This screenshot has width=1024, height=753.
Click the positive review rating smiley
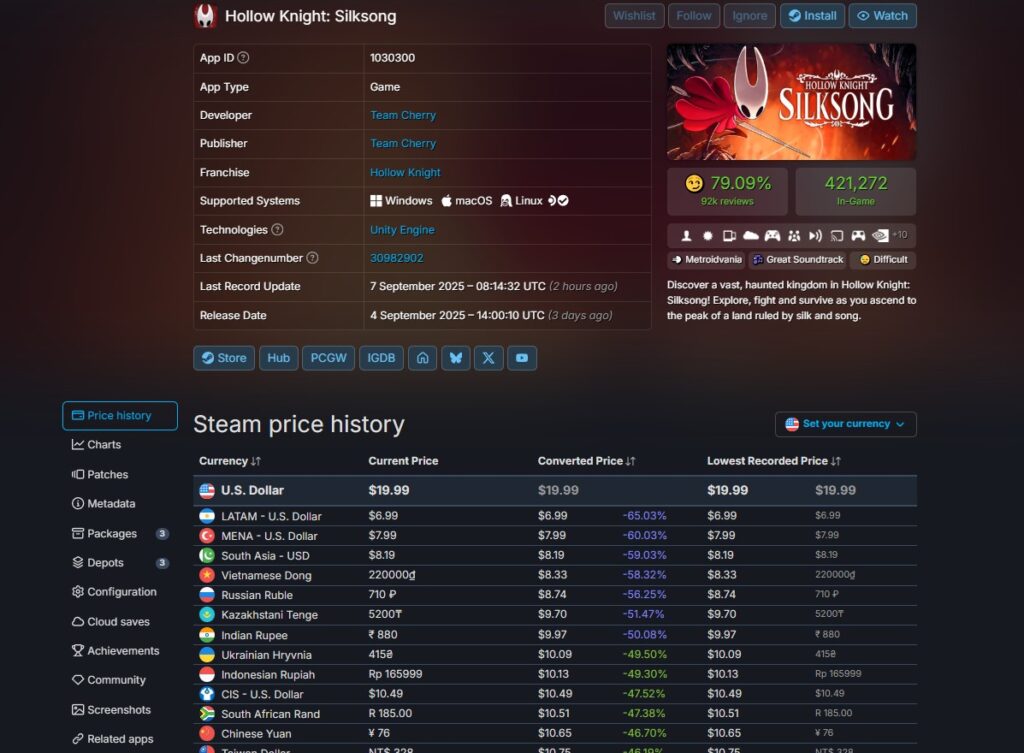click(694, 184)
